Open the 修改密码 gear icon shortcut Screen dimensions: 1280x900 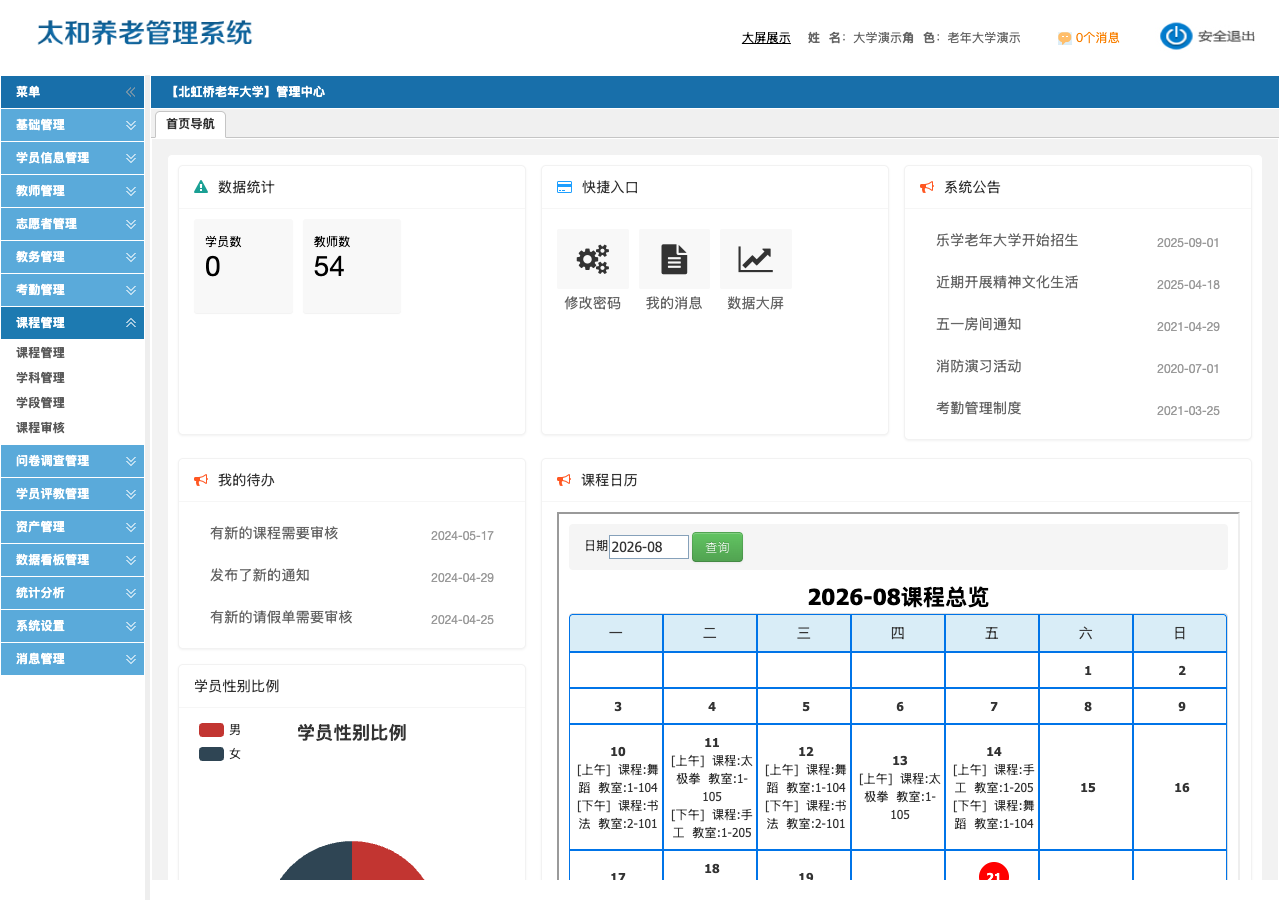click(x=593, y=259)
